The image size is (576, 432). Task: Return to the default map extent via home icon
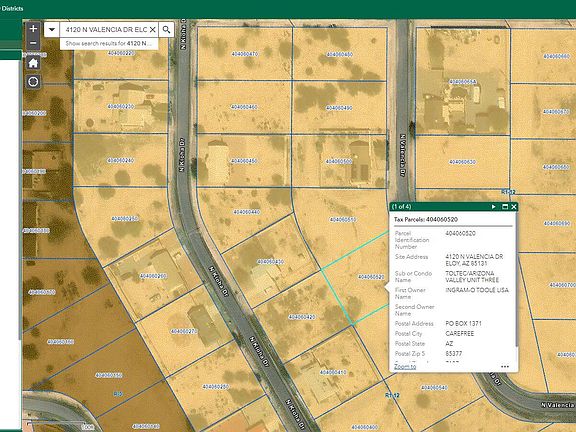33,63
